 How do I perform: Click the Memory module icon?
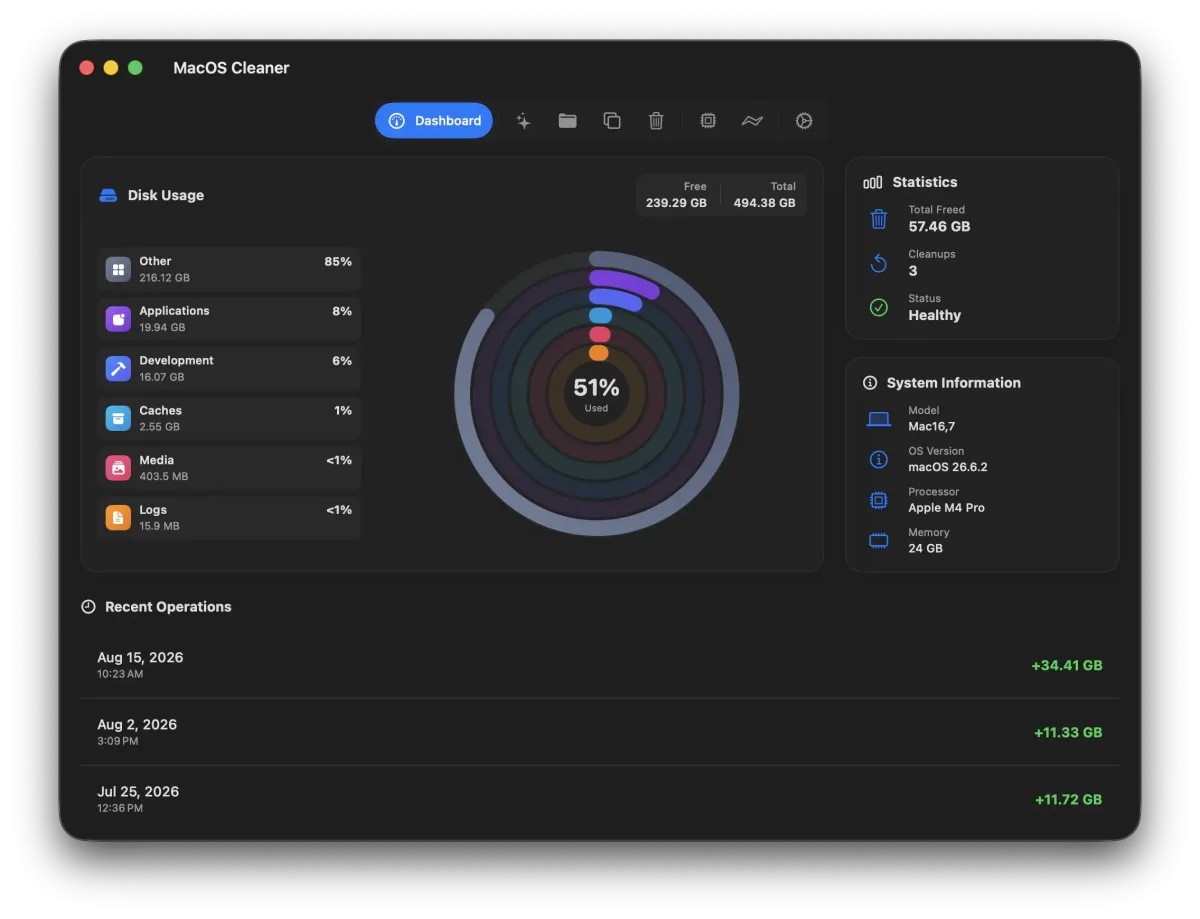(x=879, y=541)
